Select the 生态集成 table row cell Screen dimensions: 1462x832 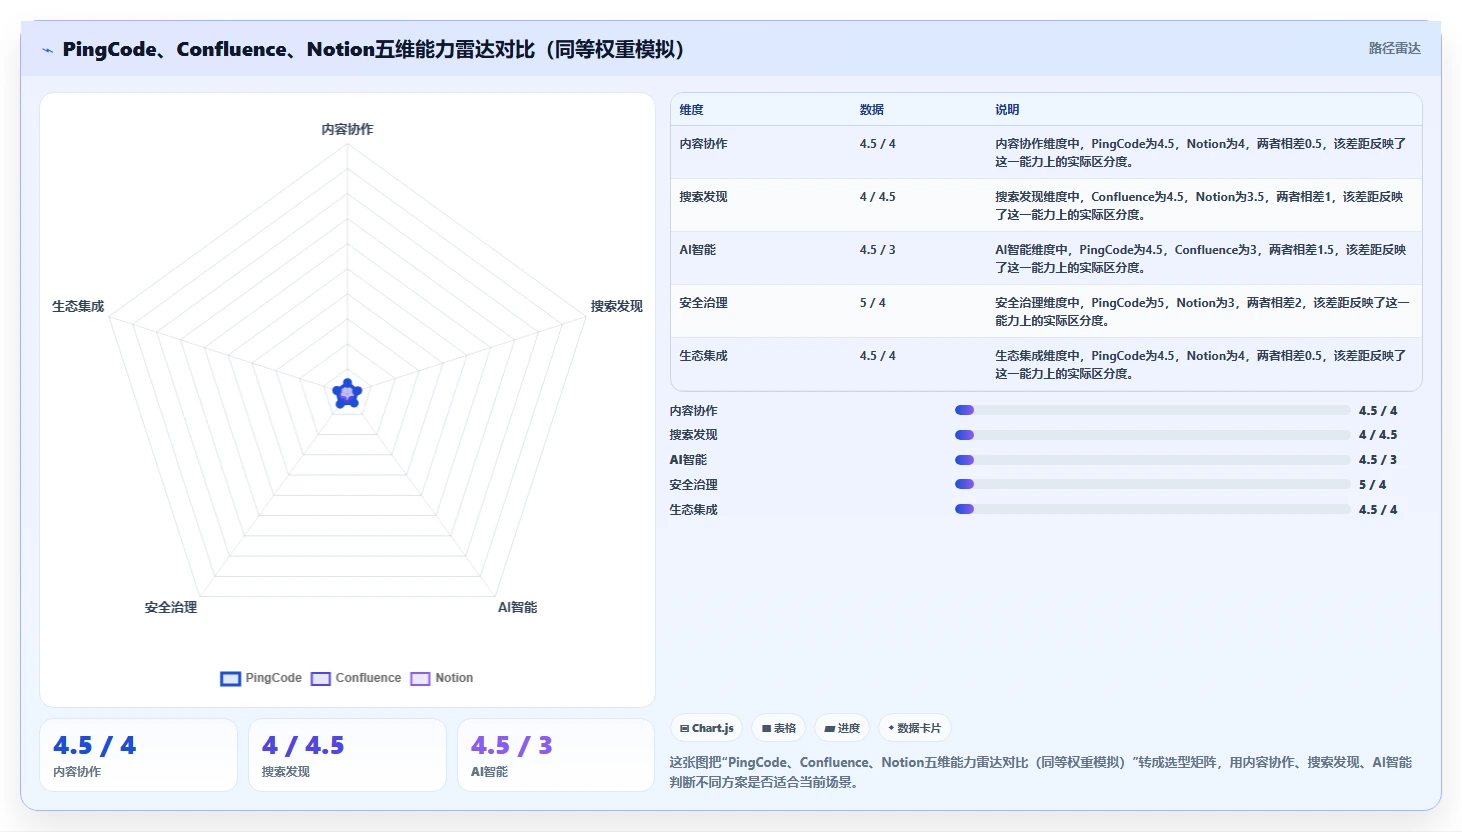point(703,356)
